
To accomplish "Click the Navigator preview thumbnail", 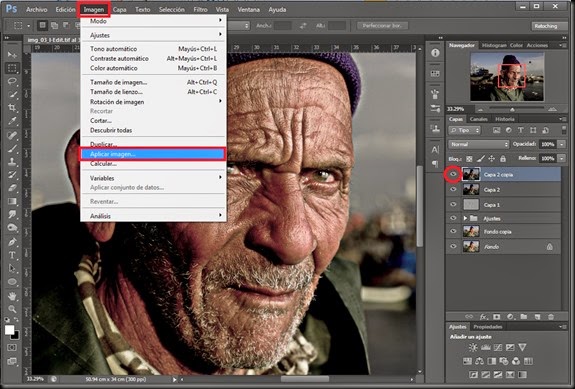I will click(x=507, y=77).
